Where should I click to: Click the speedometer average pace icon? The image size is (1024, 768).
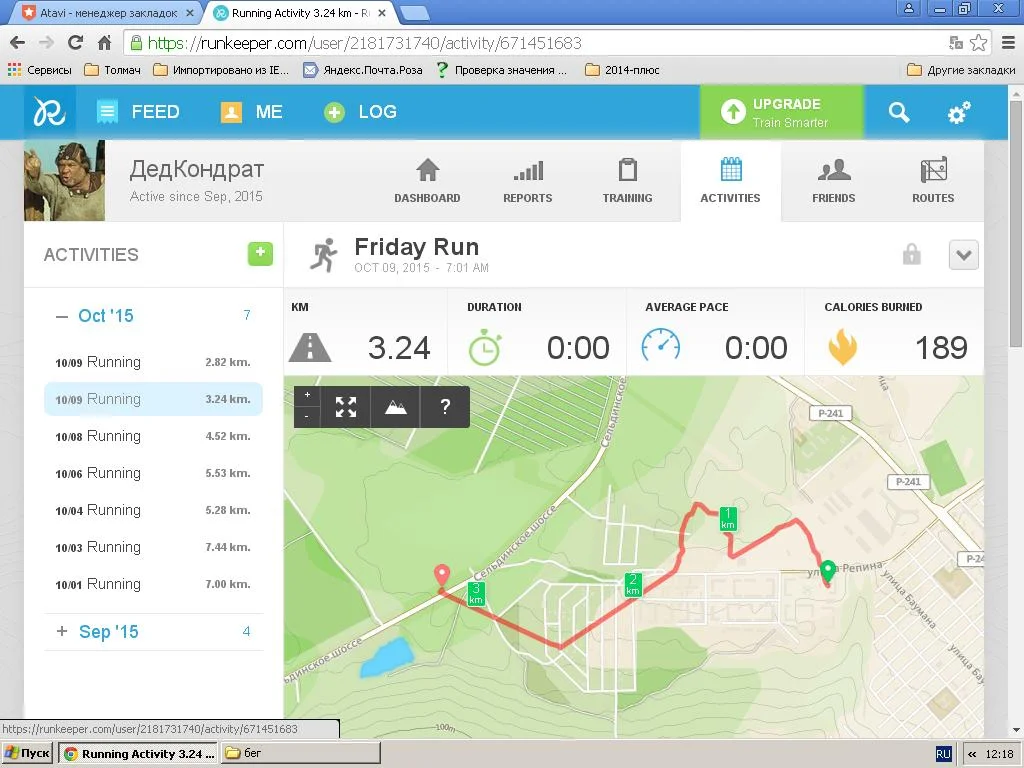660,345
